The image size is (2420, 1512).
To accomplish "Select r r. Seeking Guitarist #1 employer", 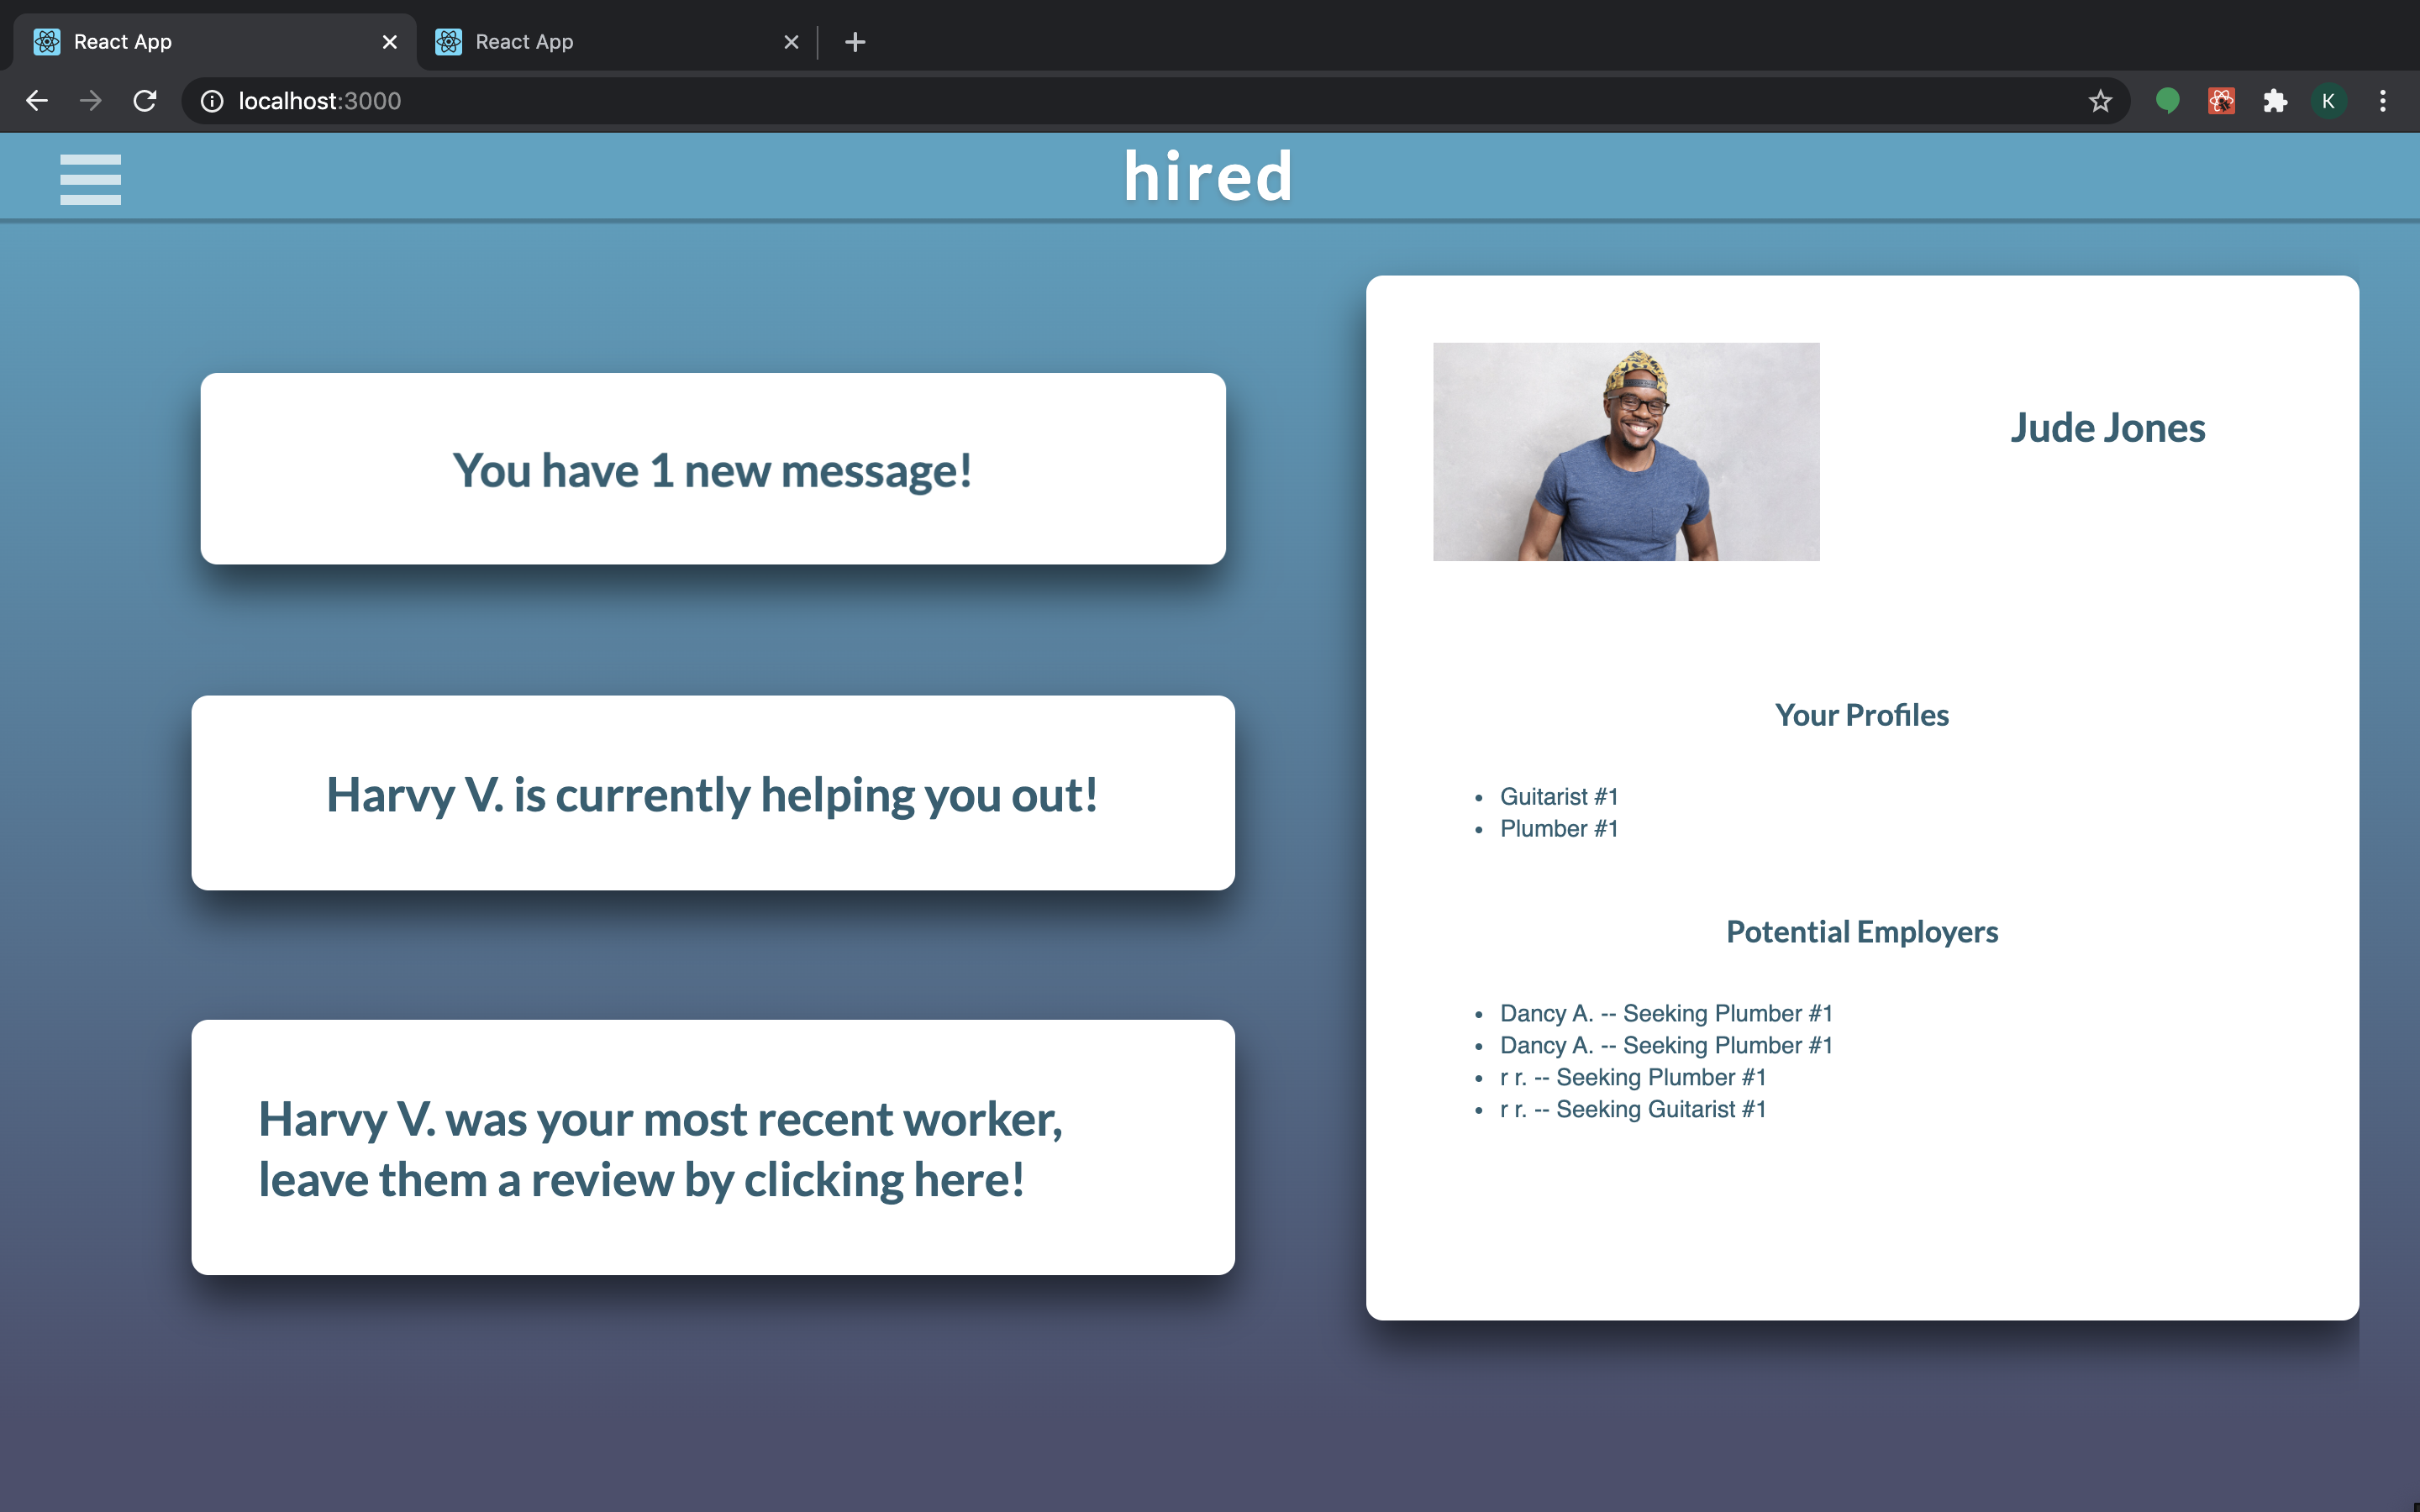I will click(1632, 1109).
